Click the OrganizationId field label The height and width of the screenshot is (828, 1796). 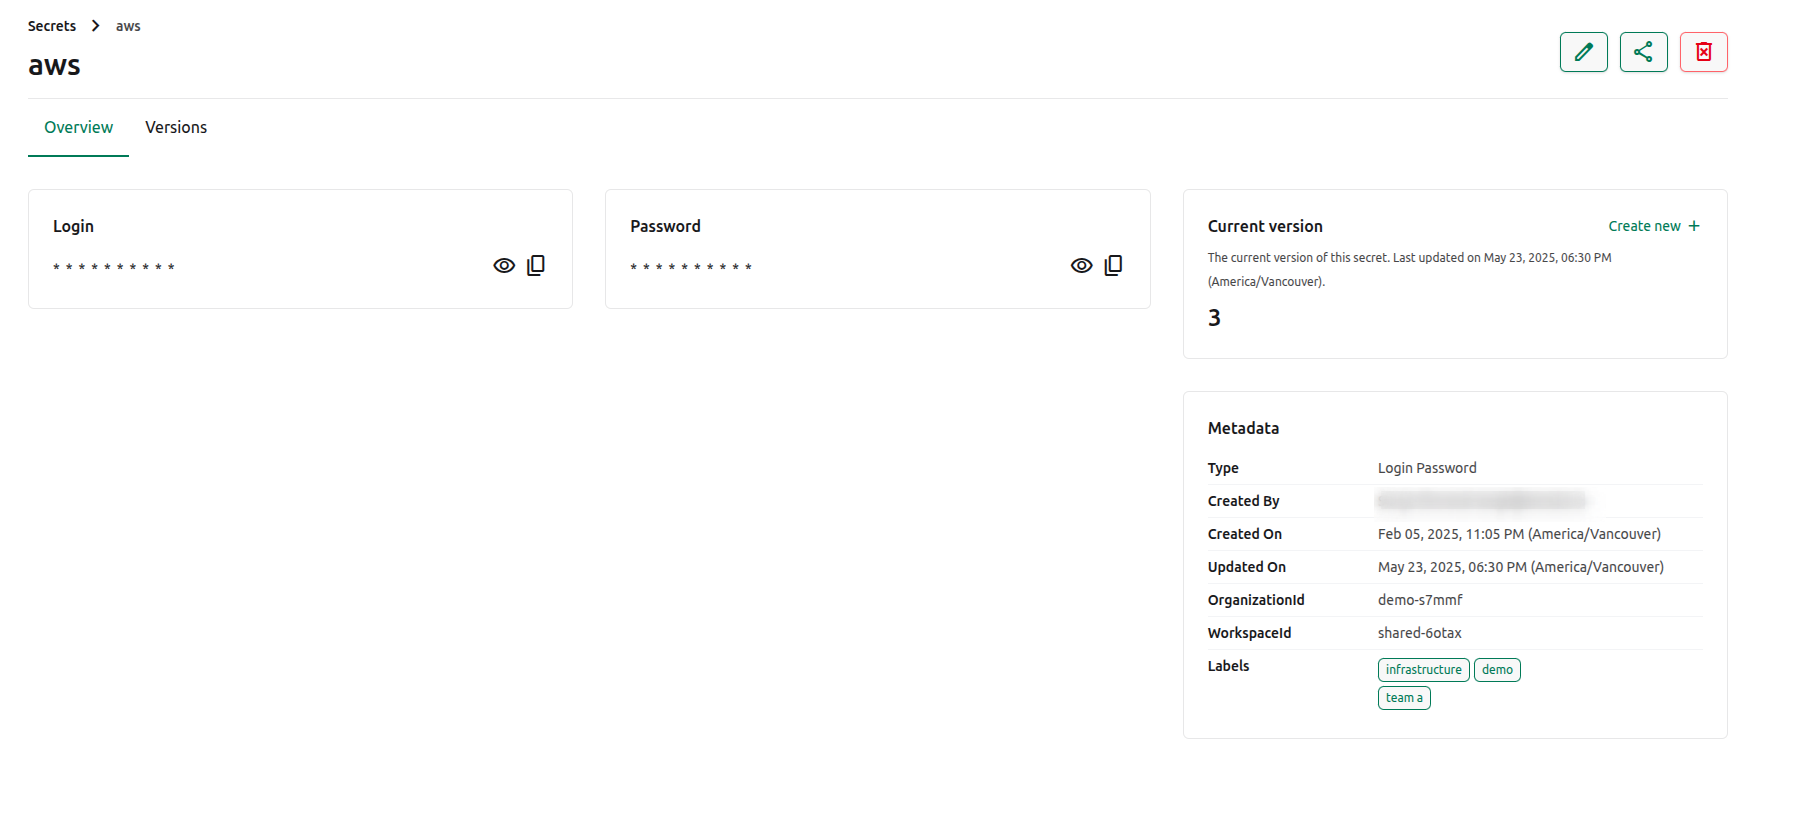[1256, 600]
